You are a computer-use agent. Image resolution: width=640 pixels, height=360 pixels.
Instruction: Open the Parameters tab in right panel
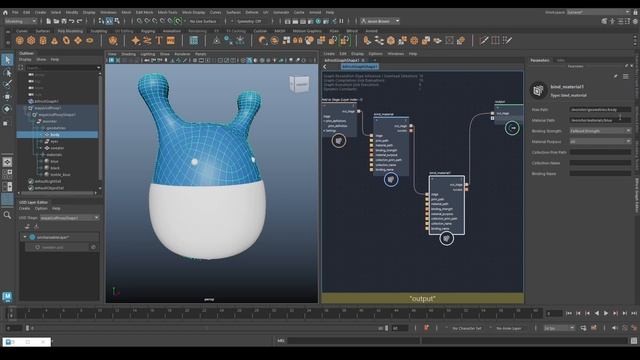coord(540,60)
